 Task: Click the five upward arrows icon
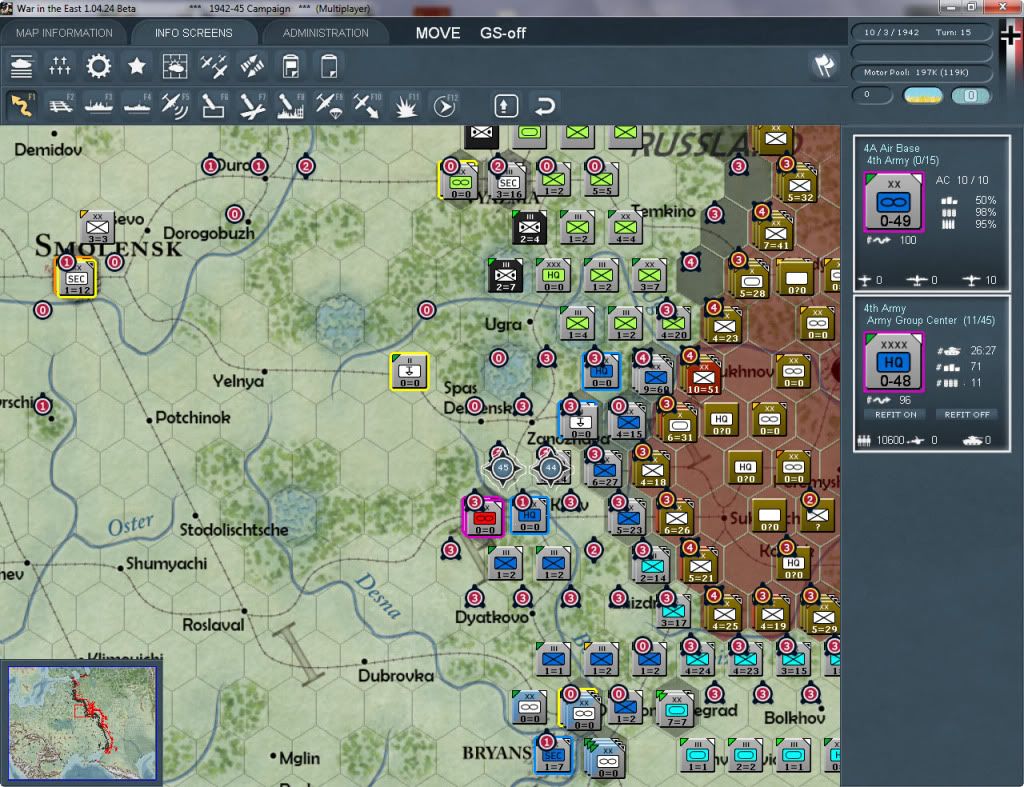pyautogui.click(x=59, y=66)
